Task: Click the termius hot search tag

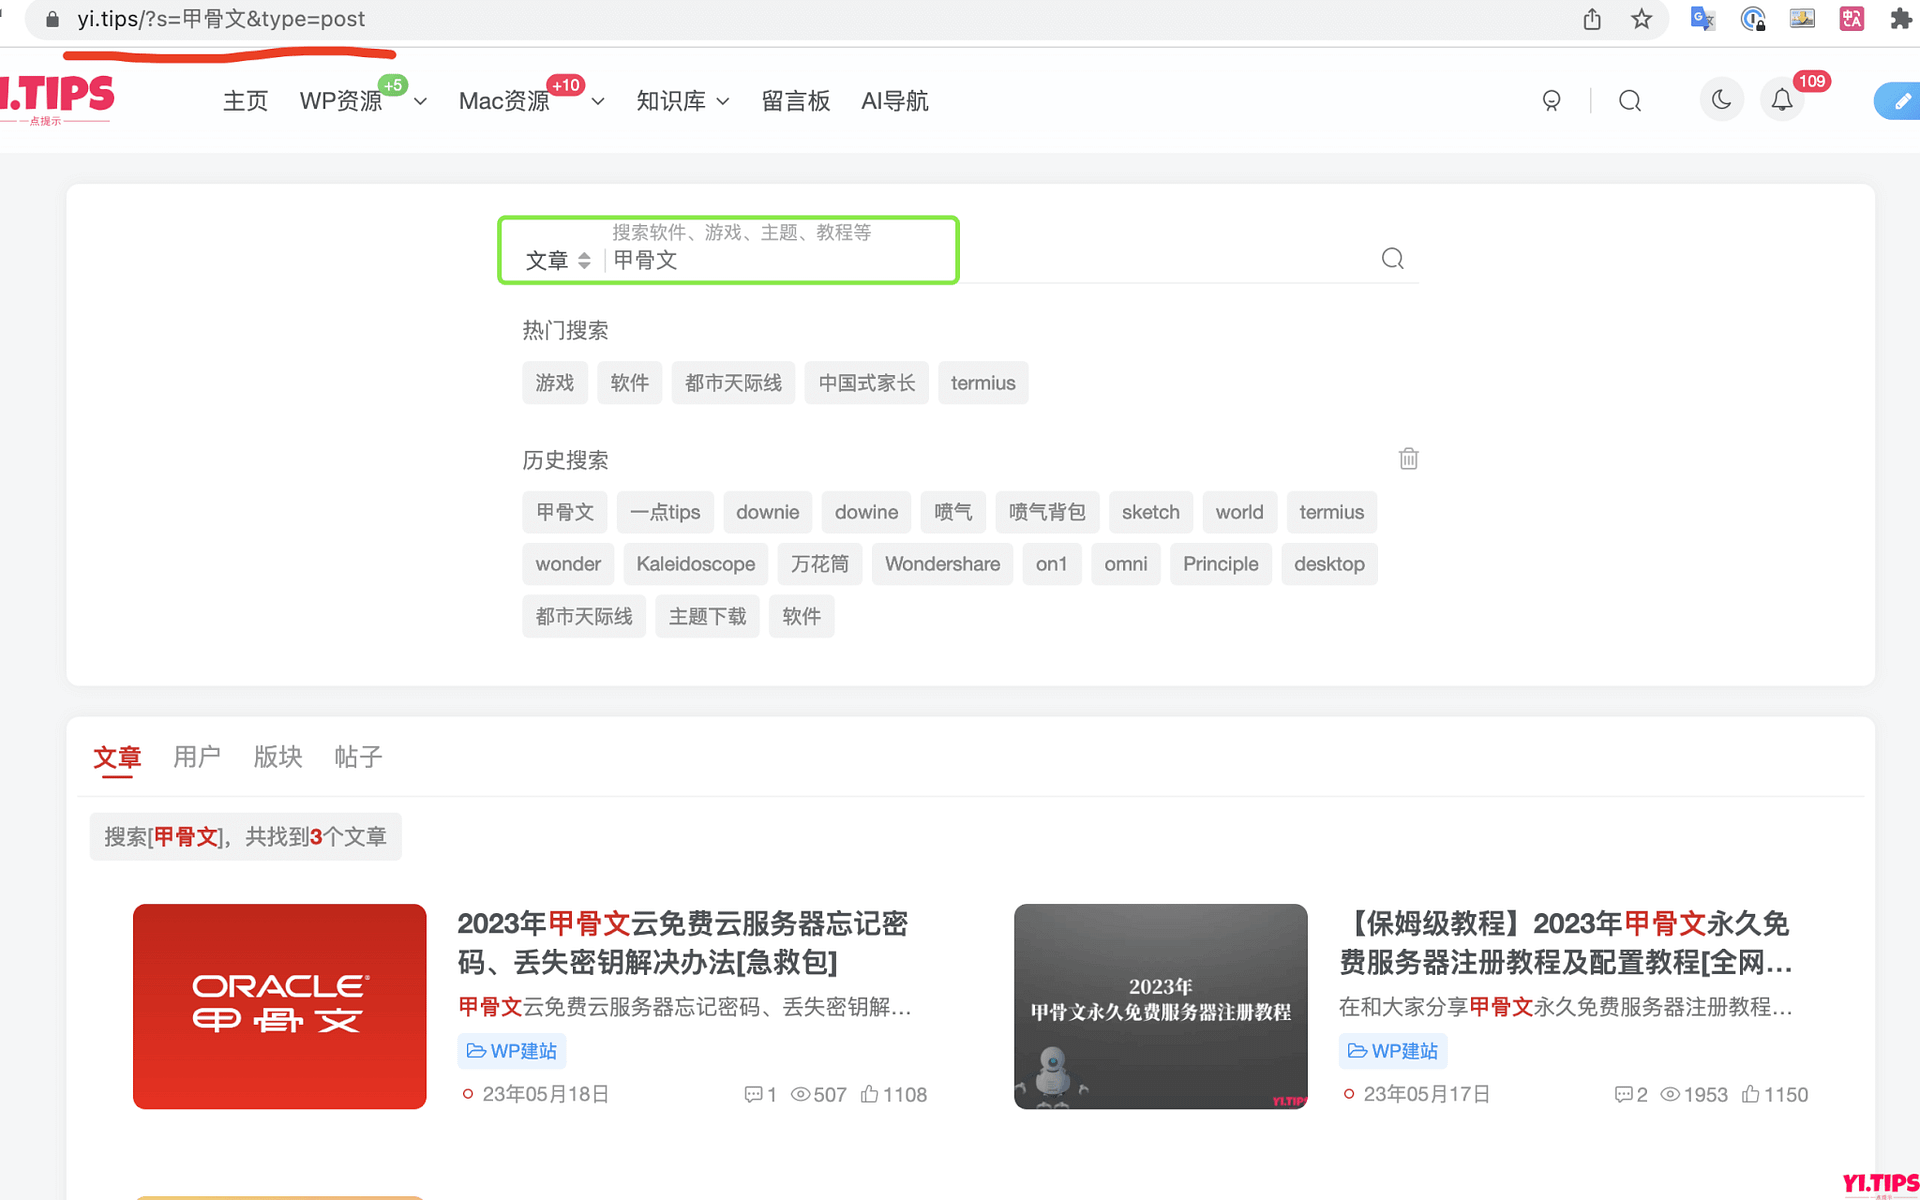Action: (x=983, y=382)
